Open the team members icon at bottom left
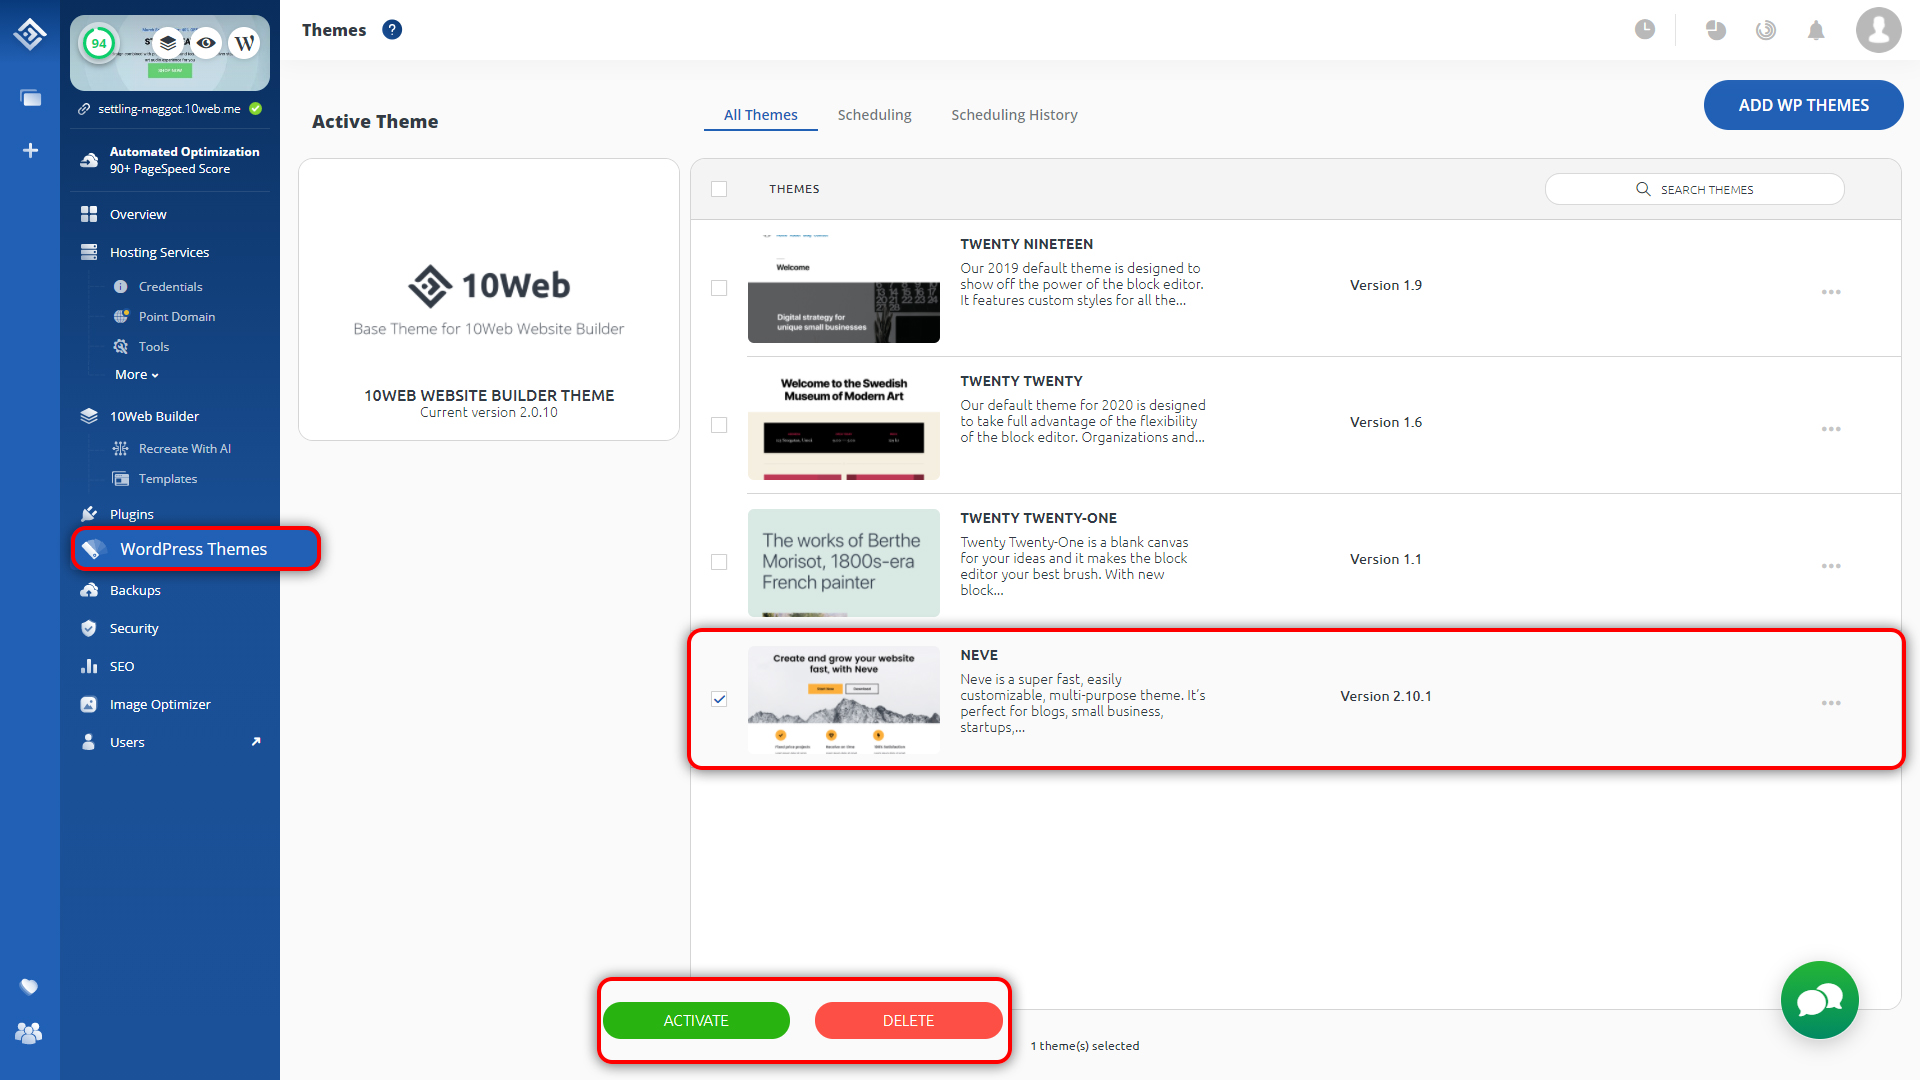The height and width of the screenshot is (1080, 1920). pos(29,1033)
